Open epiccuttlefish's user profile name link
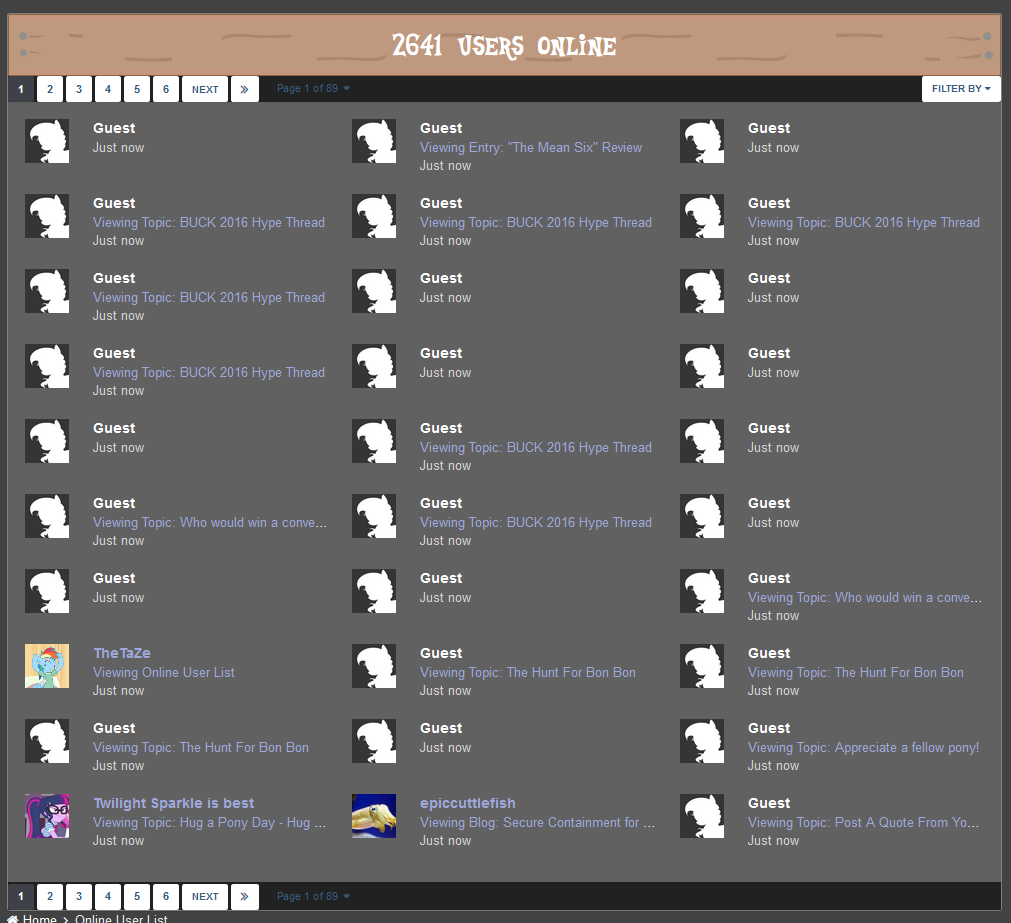Image resolution: width=1011 pixels, height=923 pixels. tap(468, 803)
